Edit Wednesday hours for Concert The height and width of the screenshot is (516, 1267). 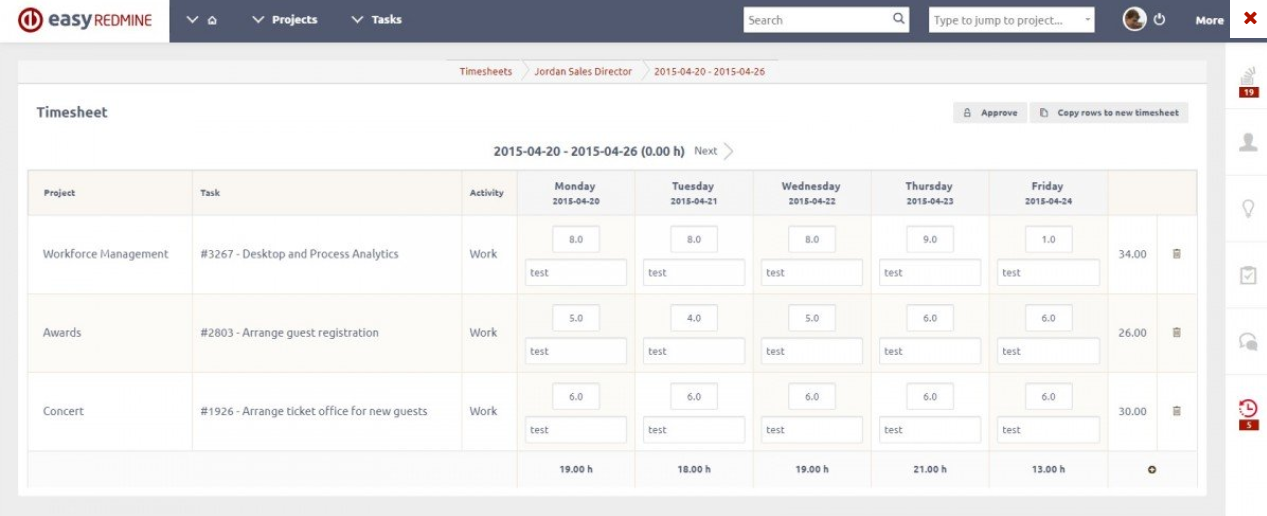click(811, 397)
